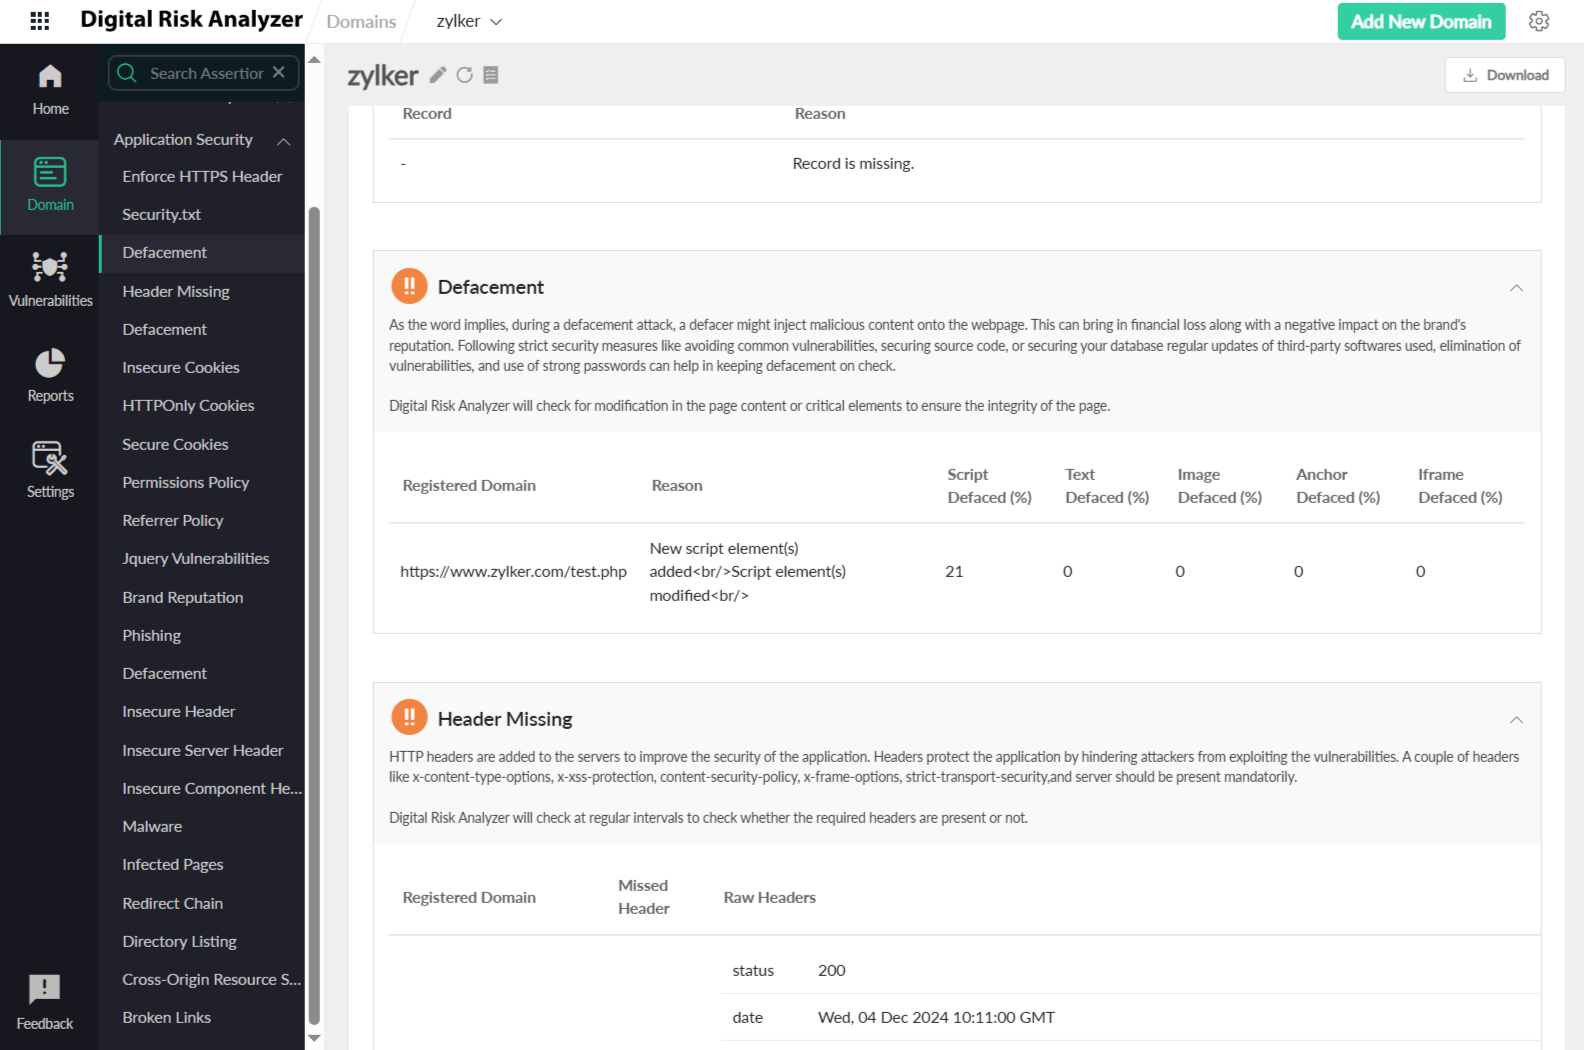Collapse the Application Security section
1584x1050 pixels.
coord(284,141)
